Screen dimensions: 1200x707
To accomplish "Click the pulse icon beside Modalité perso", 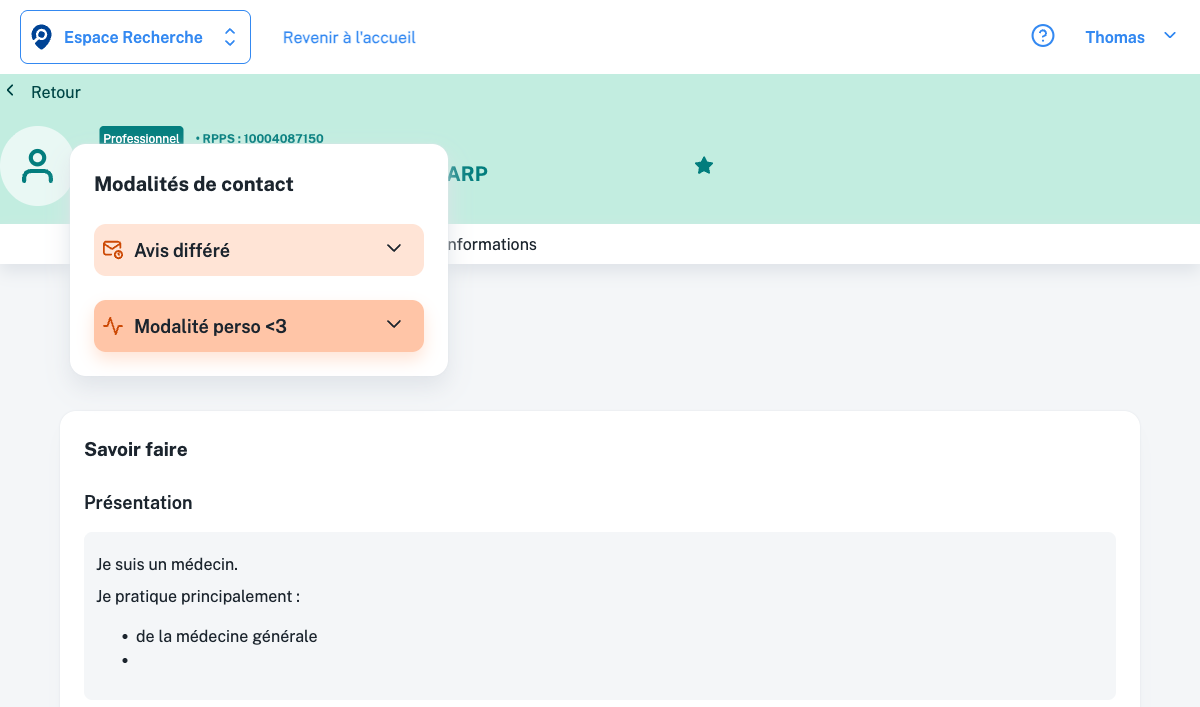I will 113,326.
